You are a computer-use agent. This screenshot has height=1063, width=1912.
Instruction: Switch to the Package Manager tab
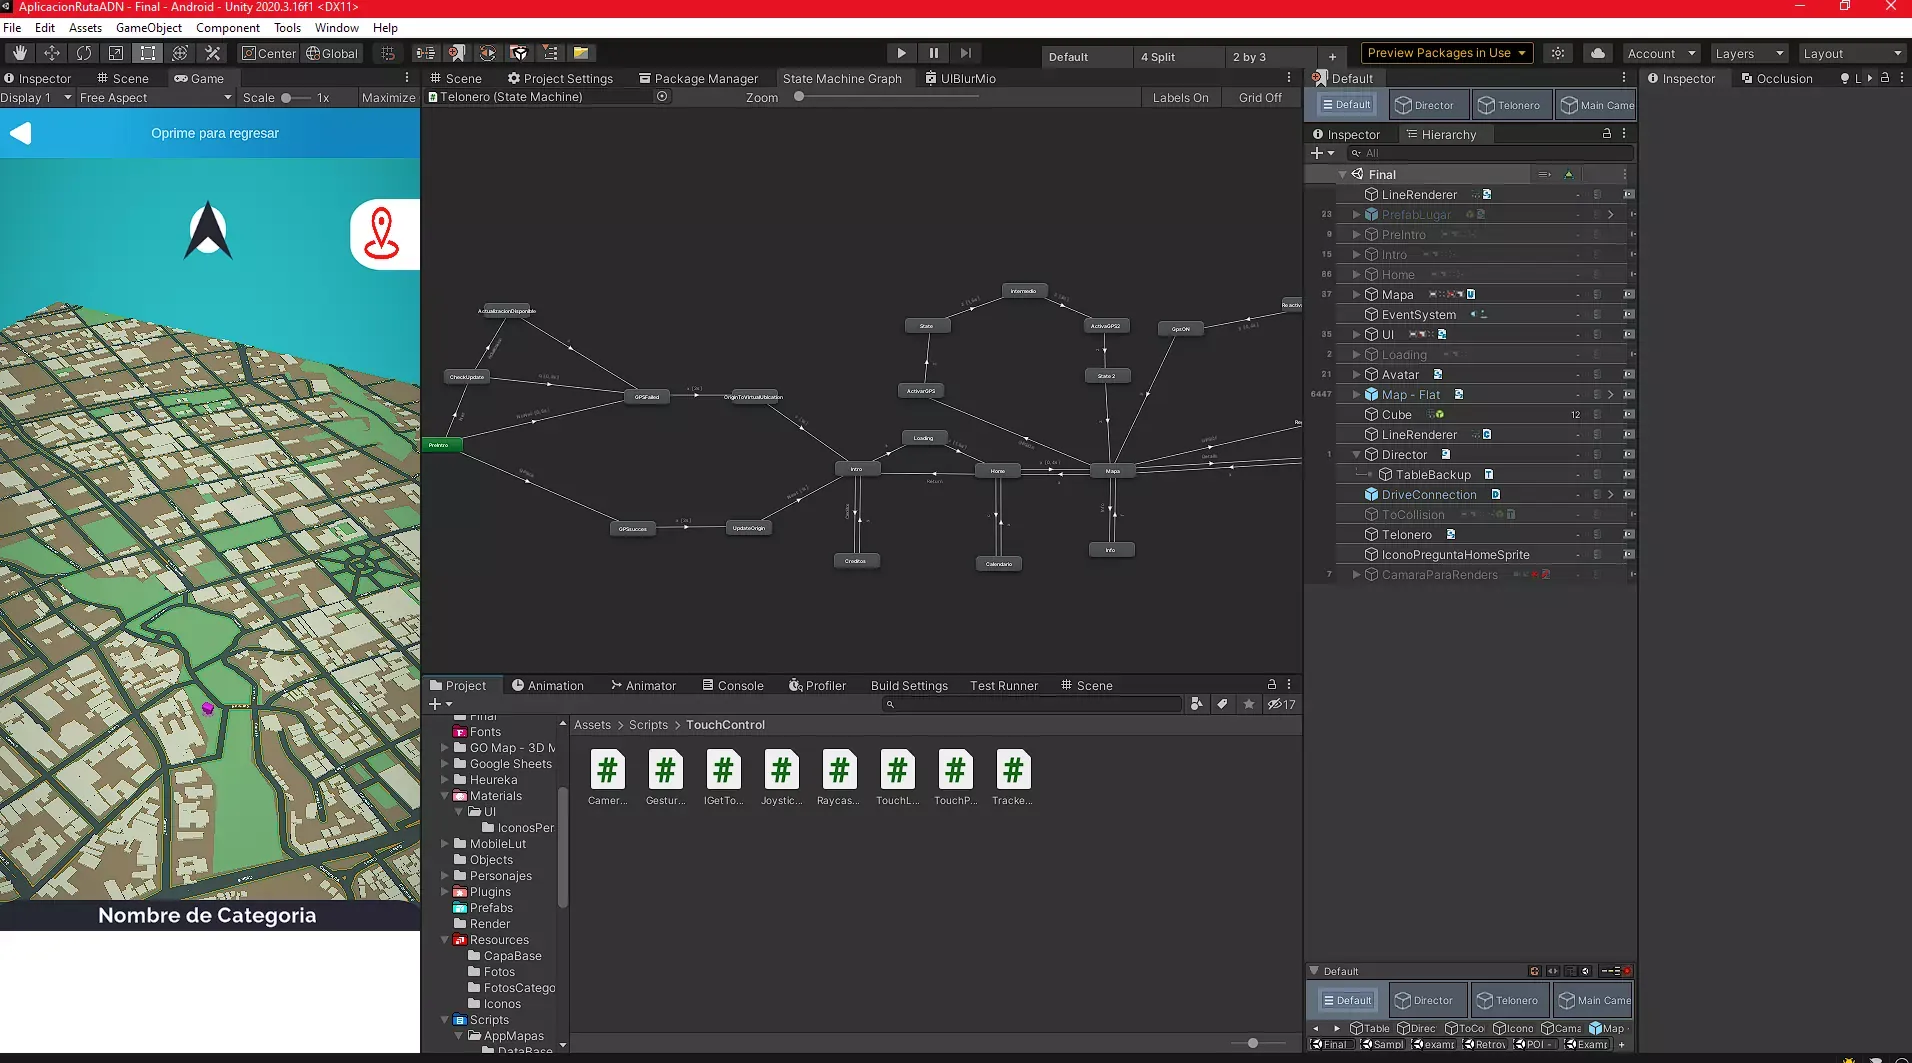698,78
